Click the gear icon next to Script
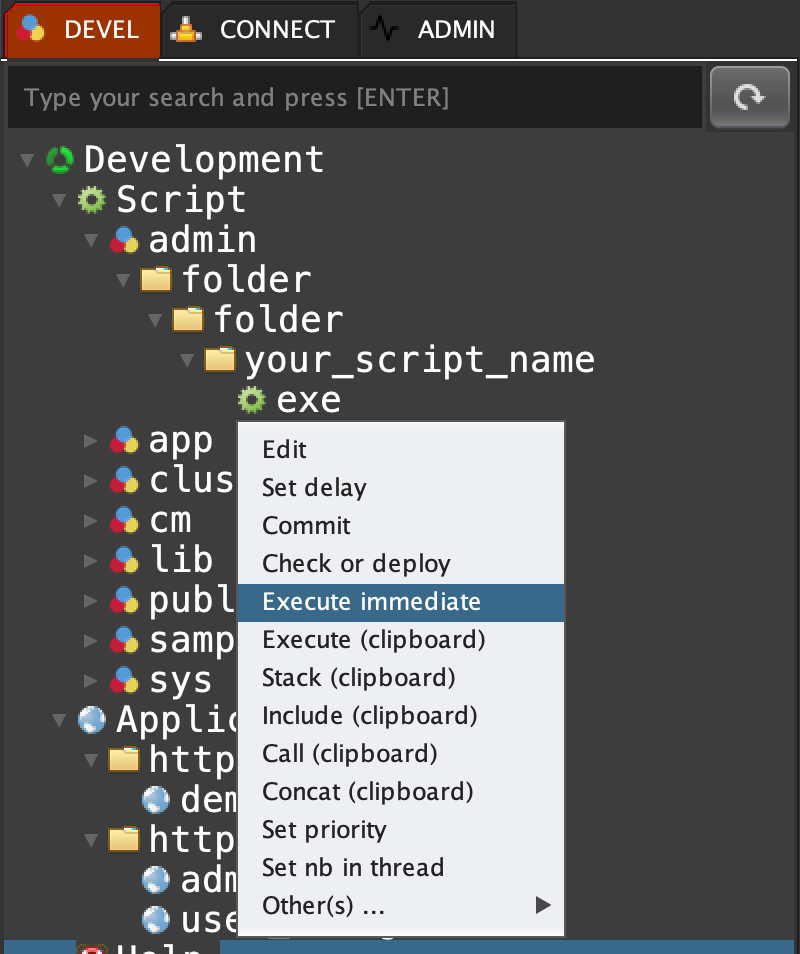800x954 pixels. tap(92, 199)
